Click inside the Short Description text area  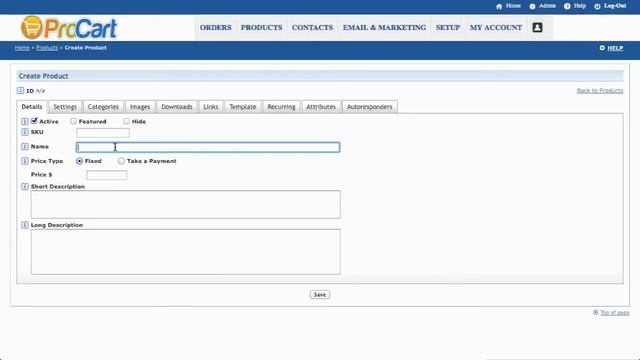tap(185, 204)
